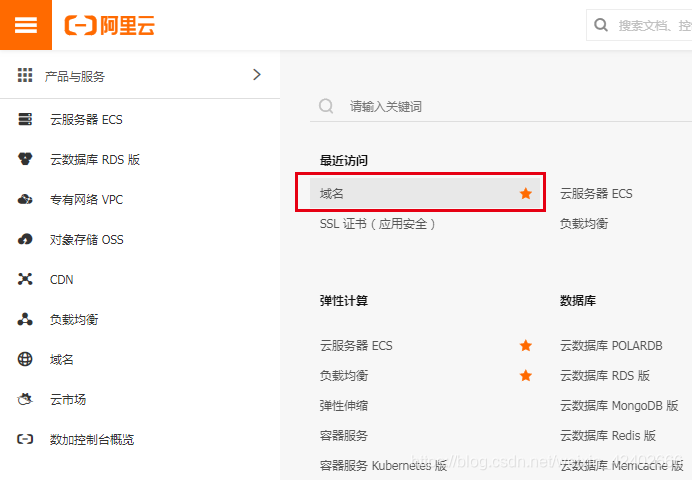
Task: Open 域名 under recently visited
Action: (x=425, y=193)
